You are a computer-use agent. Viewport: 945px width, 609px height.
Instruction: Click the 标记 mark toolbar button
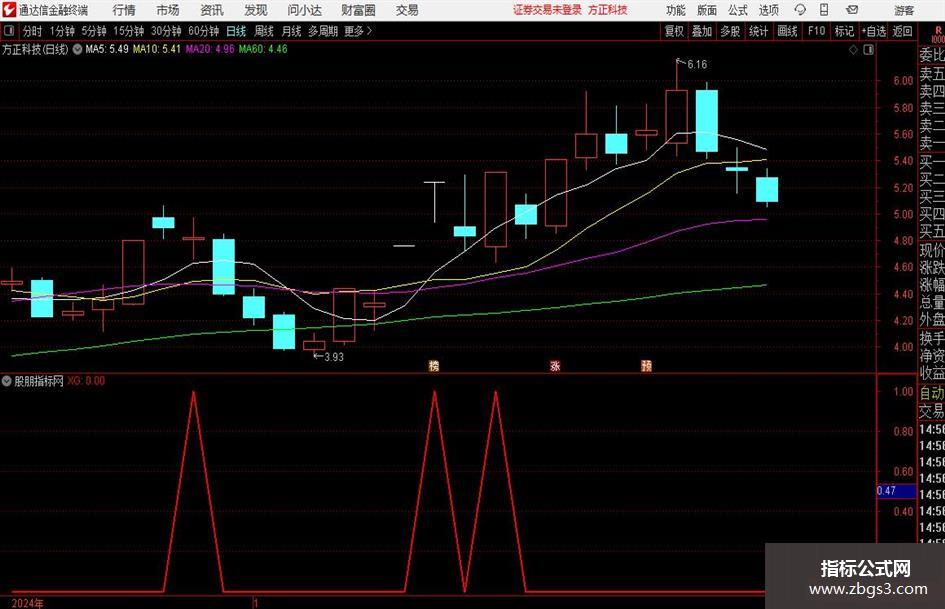(x=844, y=31)
